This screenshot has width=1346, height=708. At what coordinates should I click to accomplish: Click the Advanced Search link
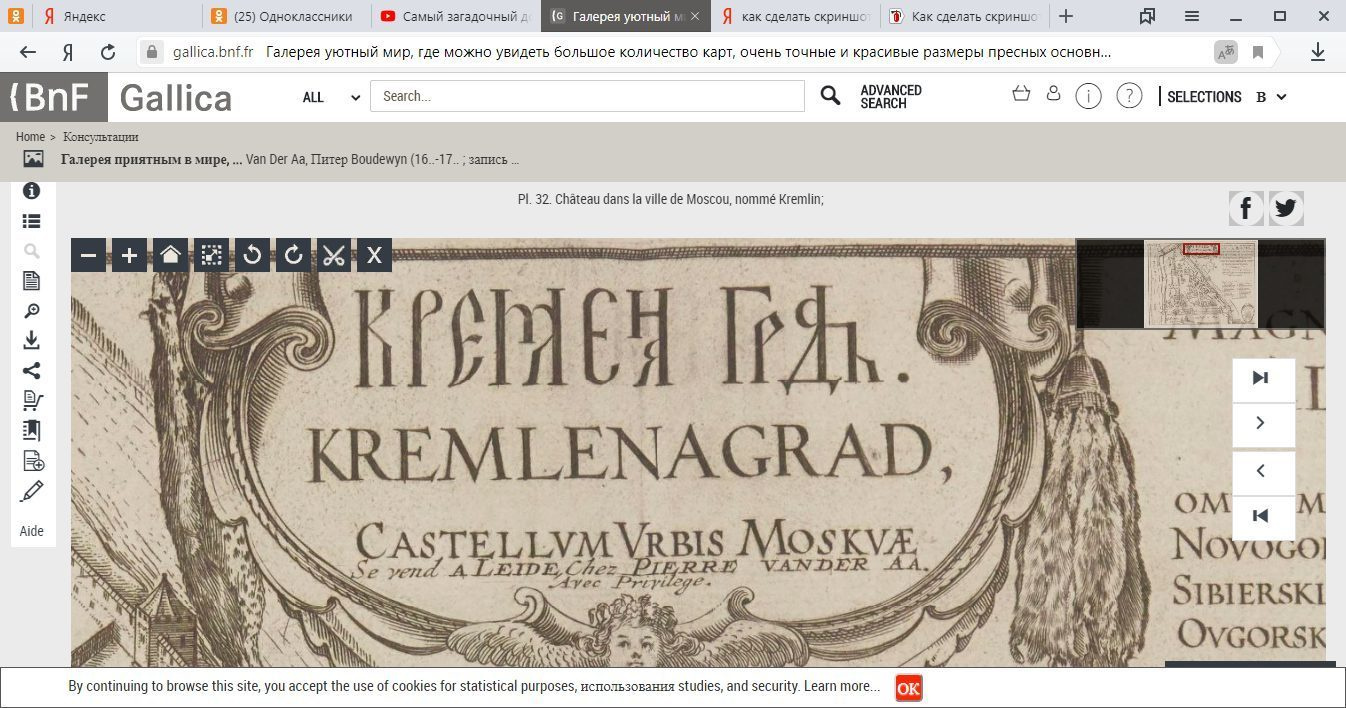click(890, 96)
